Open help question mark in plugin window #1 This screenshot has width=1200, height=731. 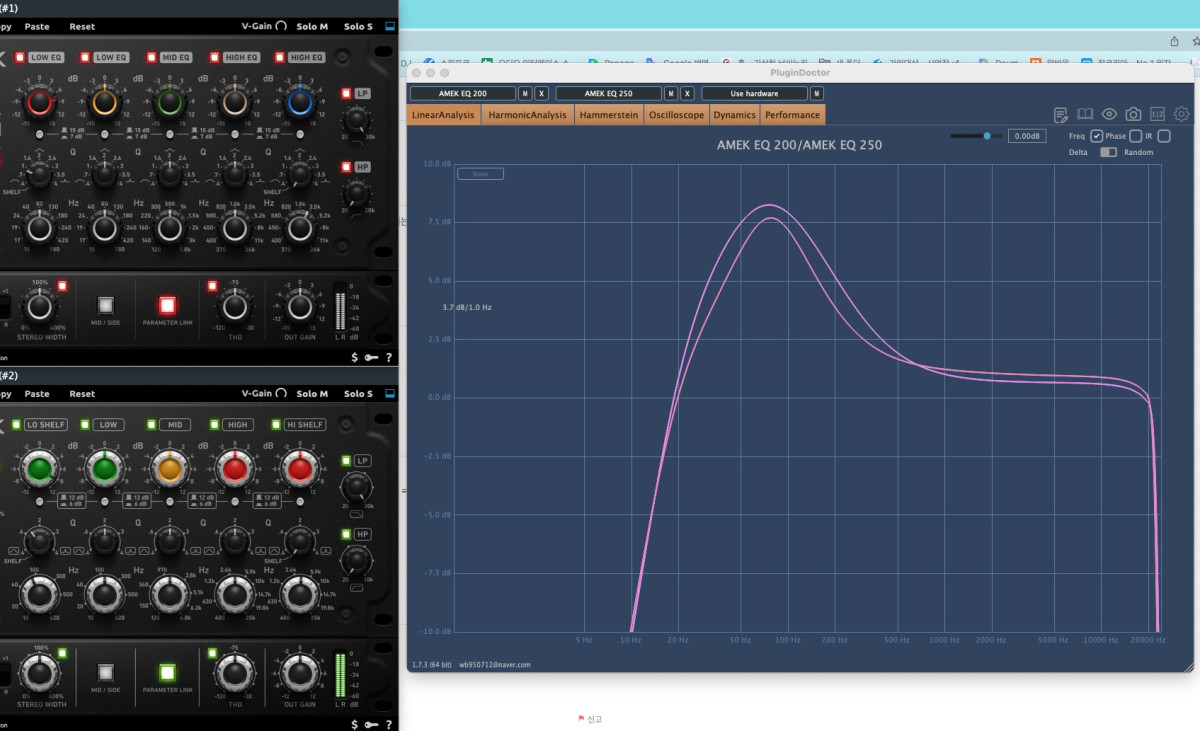[x=388, y=357]
